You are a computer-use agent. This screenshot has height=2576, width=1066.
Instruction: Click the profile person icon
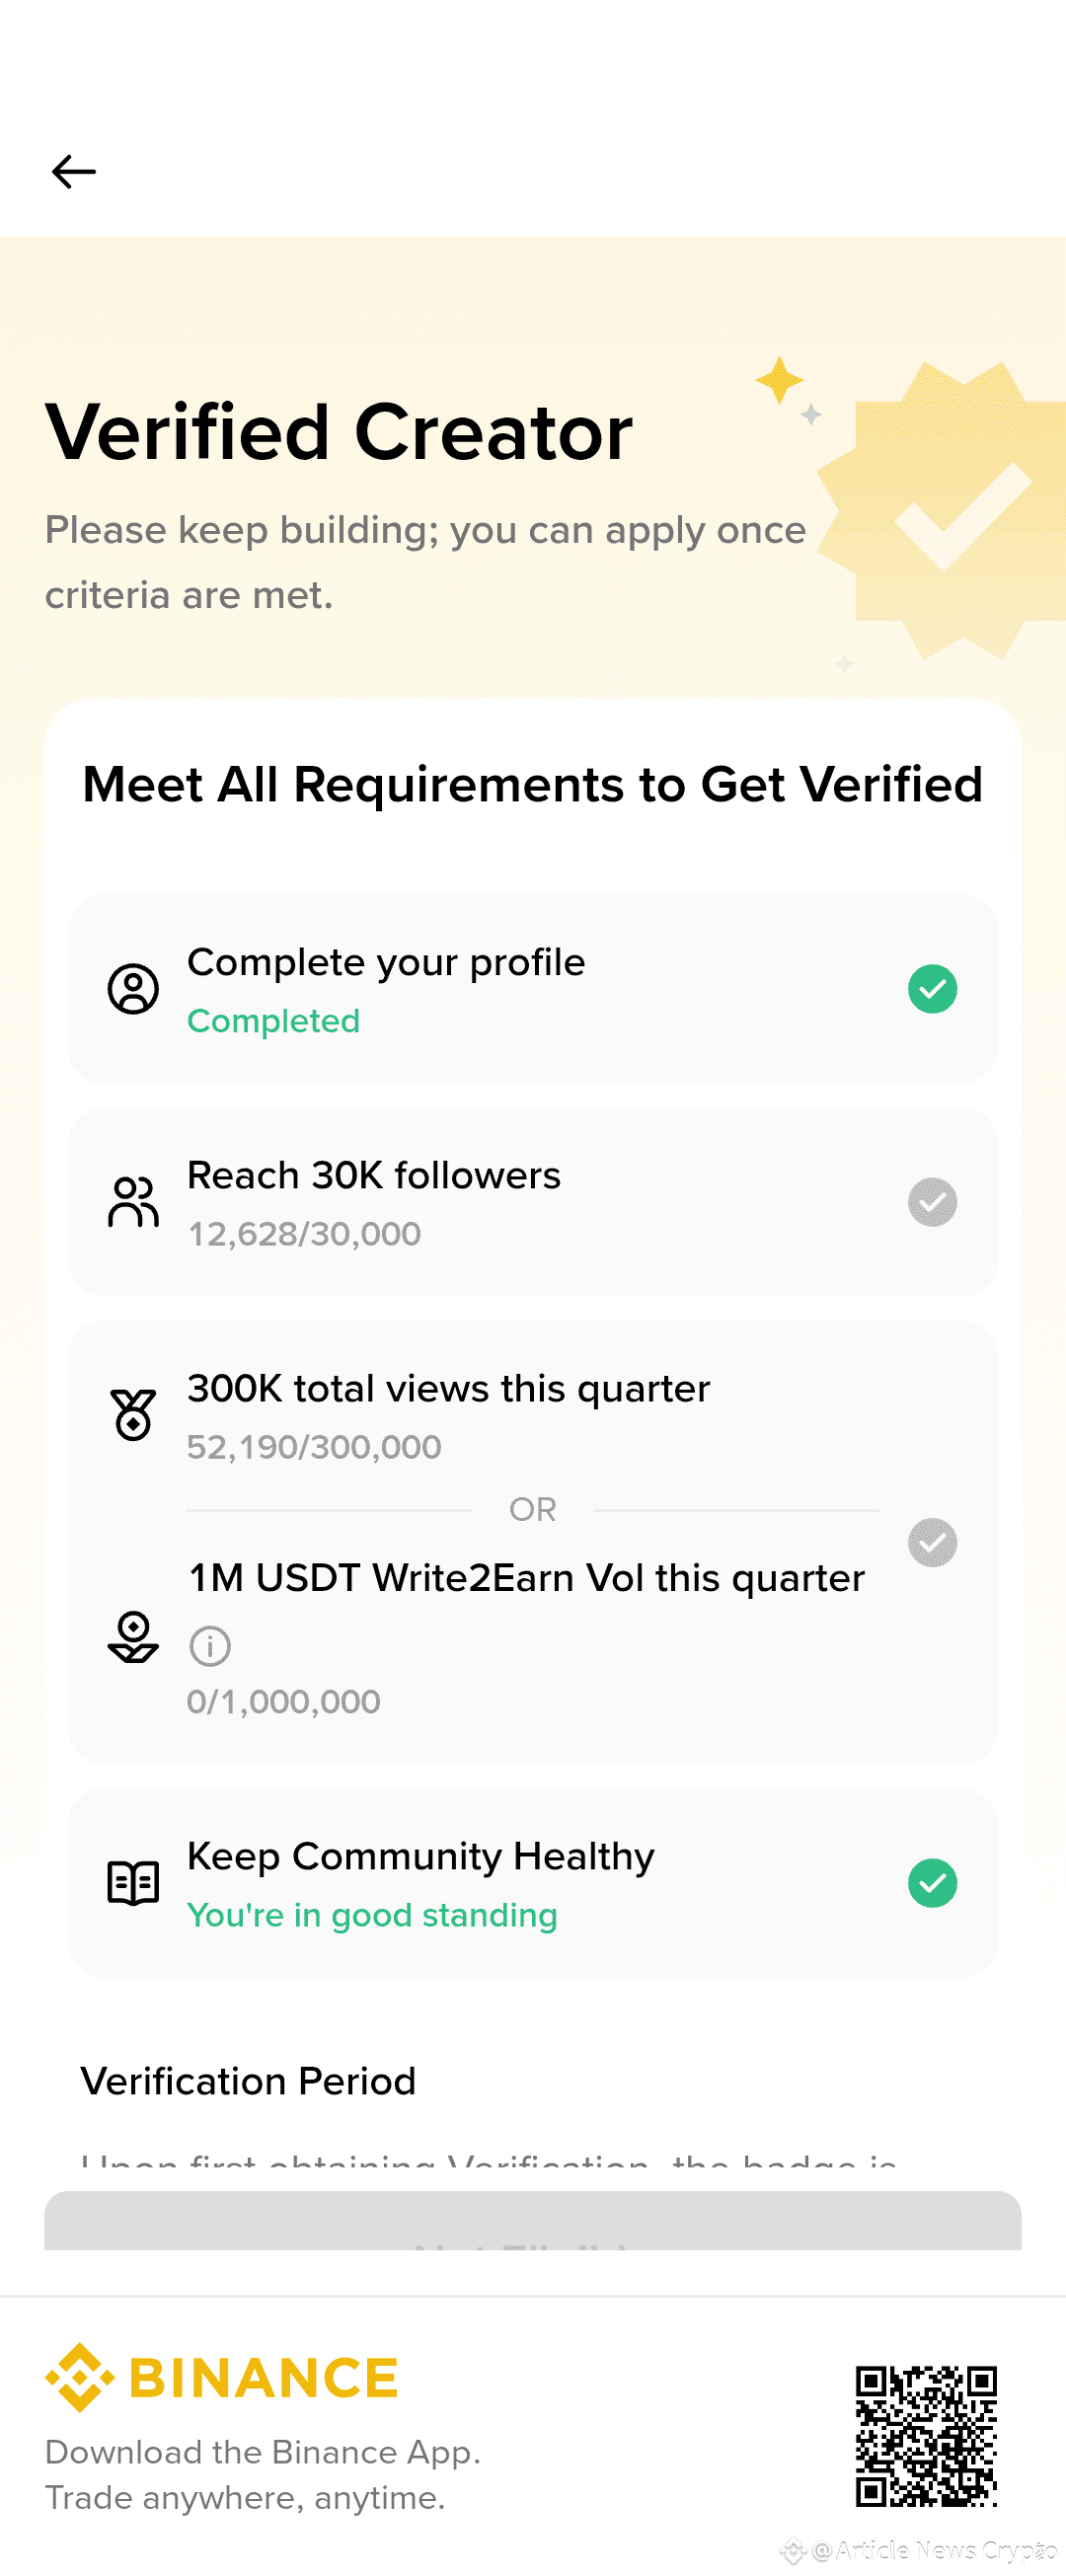click(133, 989)
